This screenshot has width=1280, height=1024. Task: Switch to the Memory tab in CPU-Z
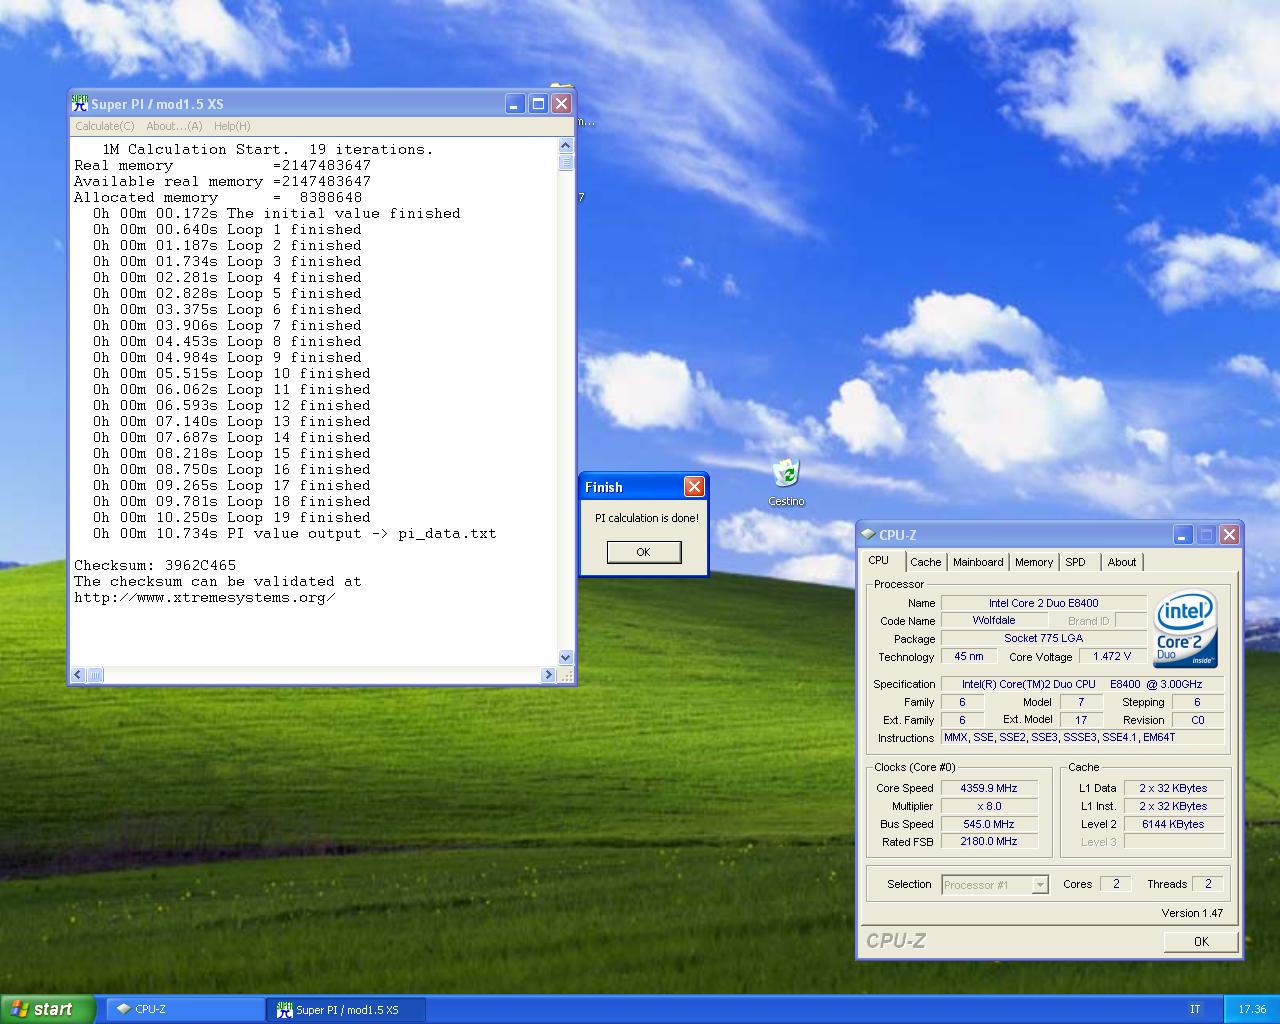tap(1034, 562)
